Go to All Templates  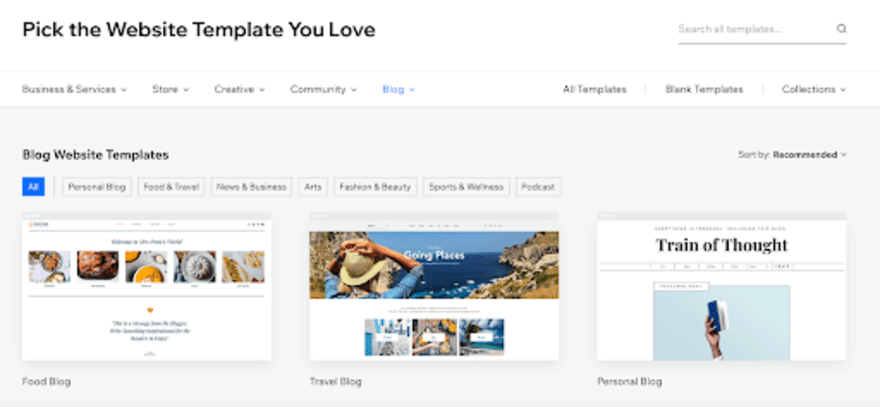[x=594, y=89]
